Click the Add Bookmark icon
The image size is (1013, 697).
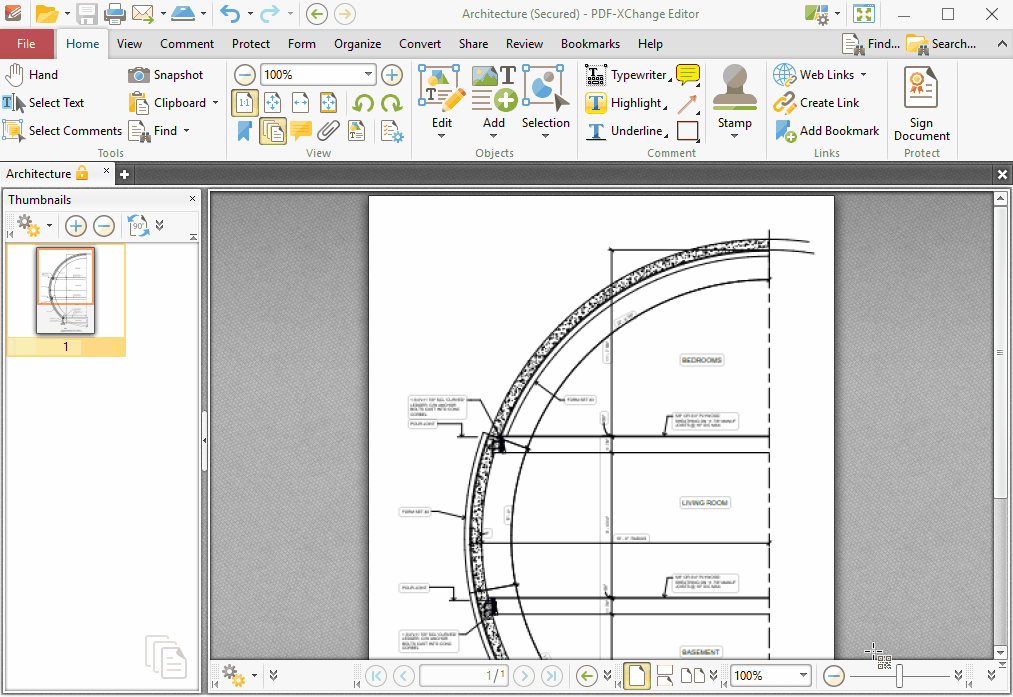coord(786,131)
